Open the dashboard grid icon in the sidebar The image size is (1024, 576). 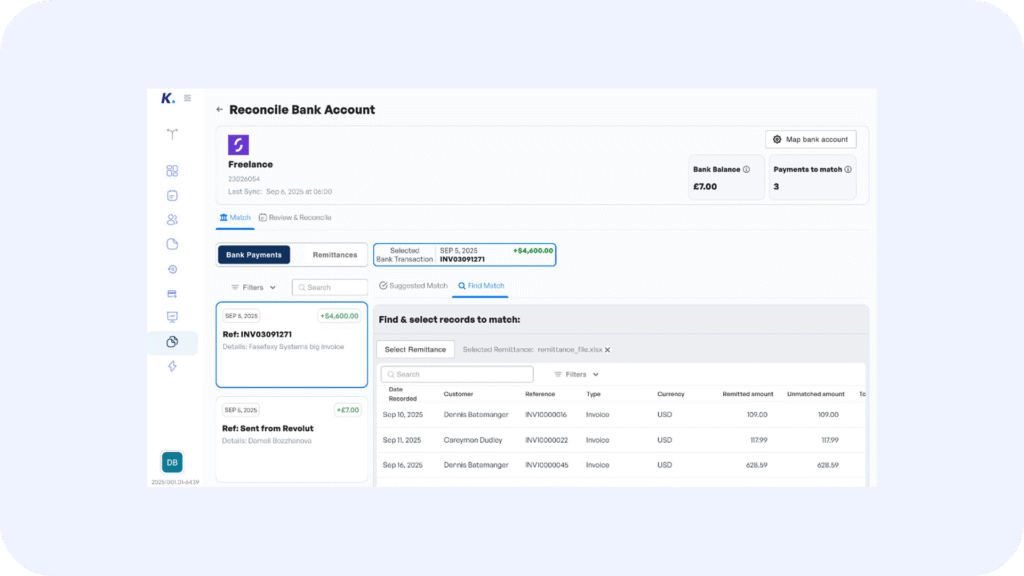172,171
